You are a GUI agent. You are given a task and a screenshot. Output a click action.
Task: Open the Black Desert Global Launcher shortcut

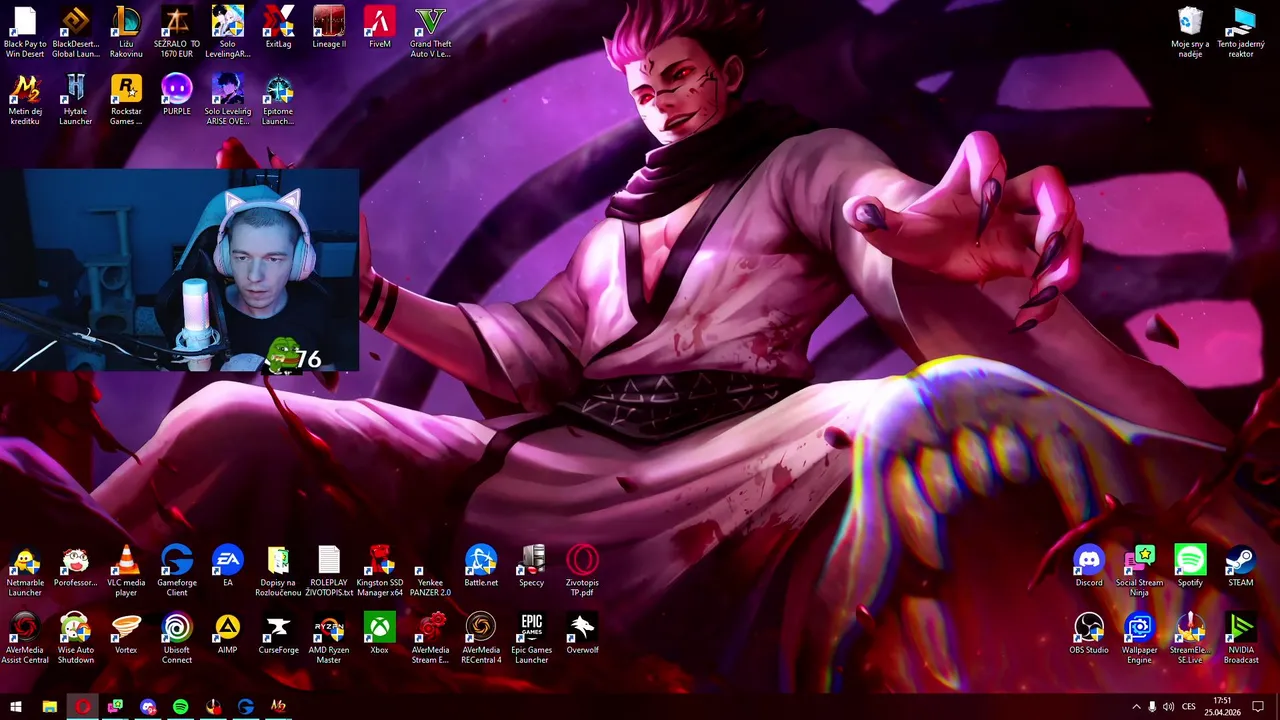pyautogui.click(x=75, y=32)
